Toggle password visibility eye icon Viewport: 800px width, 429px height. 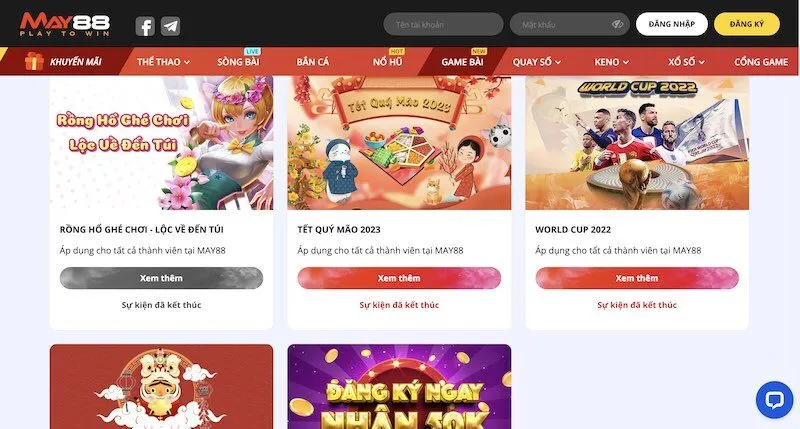pos(617,24)
